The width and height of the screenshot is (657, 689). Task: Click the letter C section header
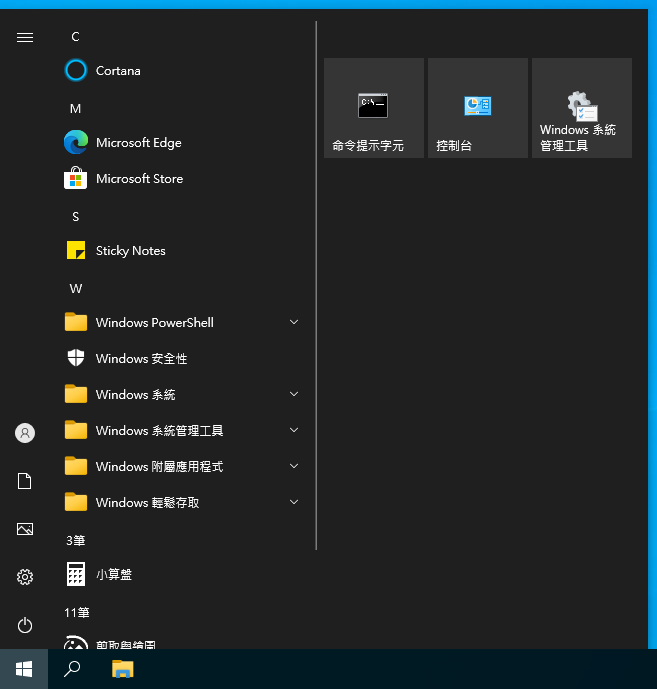tap(76, 37)
